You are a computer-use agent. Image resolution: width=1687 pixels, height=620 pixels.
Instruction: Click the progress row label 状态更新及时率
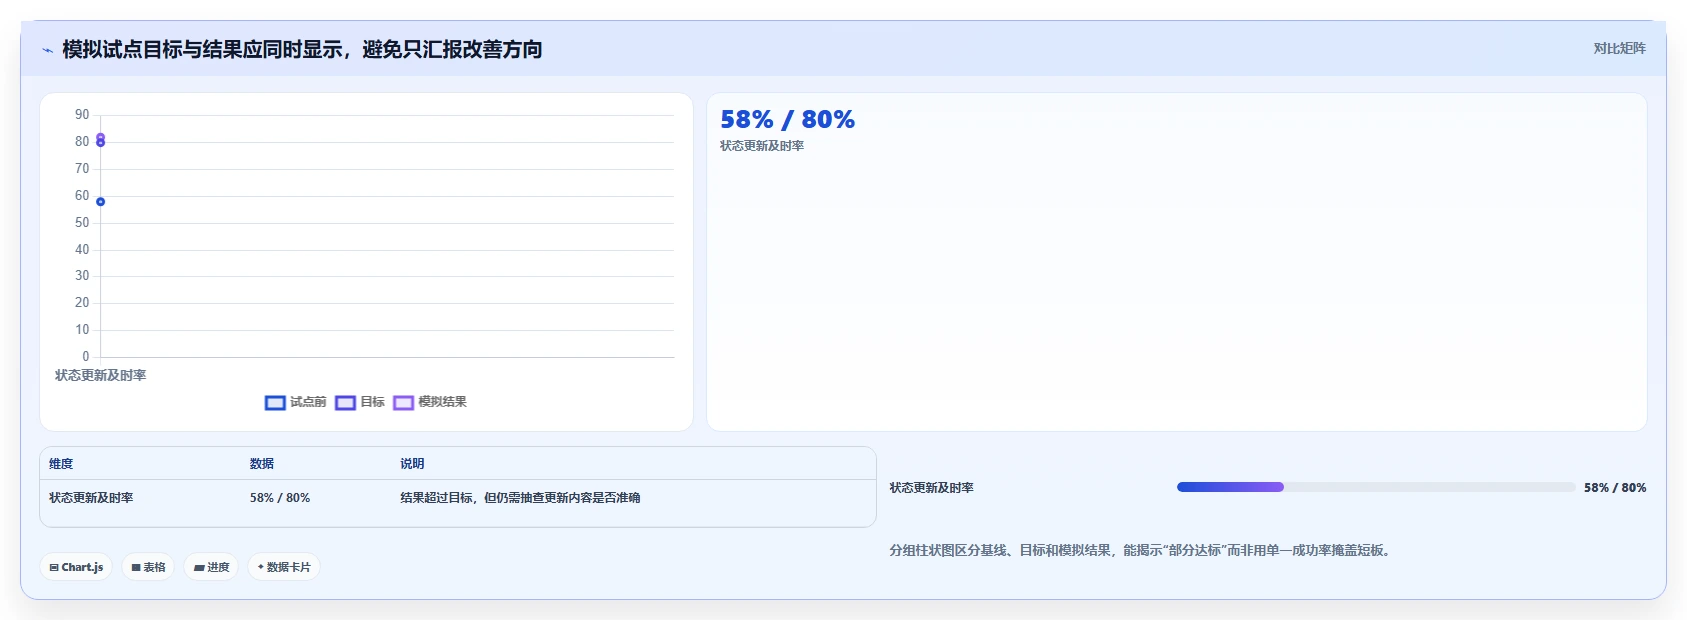[x=931, y=488]
